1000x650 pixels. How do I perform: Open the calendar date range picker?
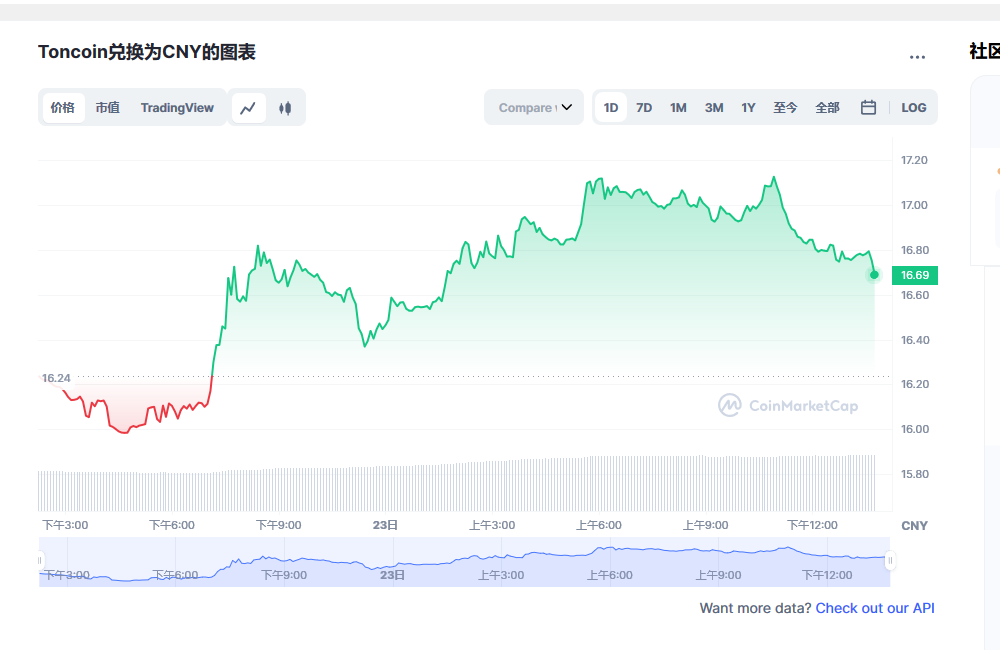pyautogui.click(x=868, y=108)
